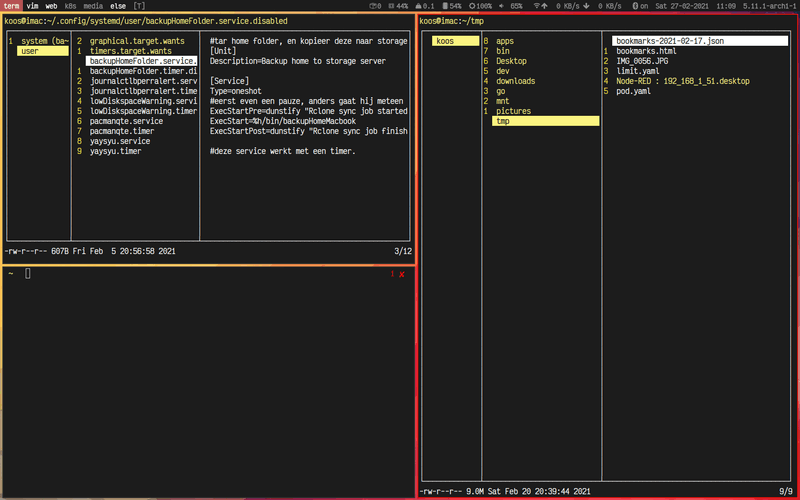Click the CPU usage 44% indicator
Image resolution: width=800 pixels, height=500 pixels.
coord(398,6)
